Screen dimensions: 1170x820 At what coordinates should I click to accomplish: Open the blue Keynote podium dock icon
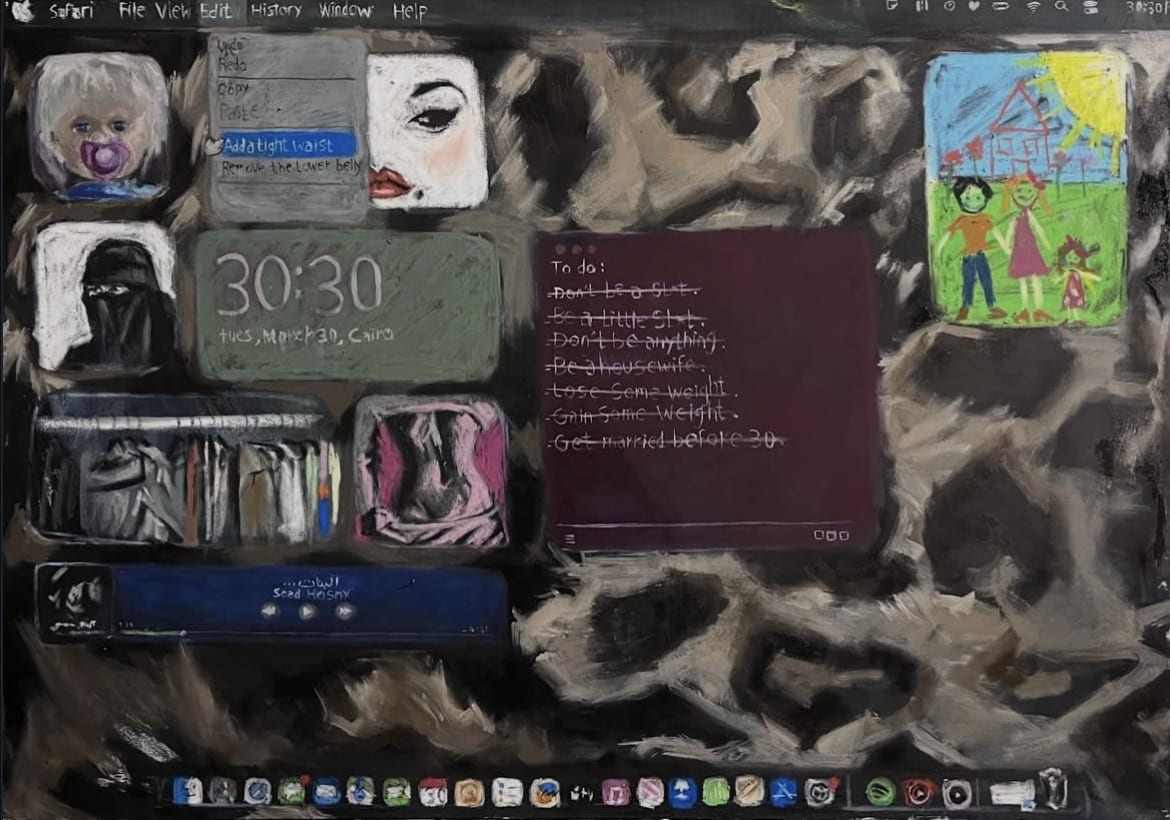tap(682, 792)
